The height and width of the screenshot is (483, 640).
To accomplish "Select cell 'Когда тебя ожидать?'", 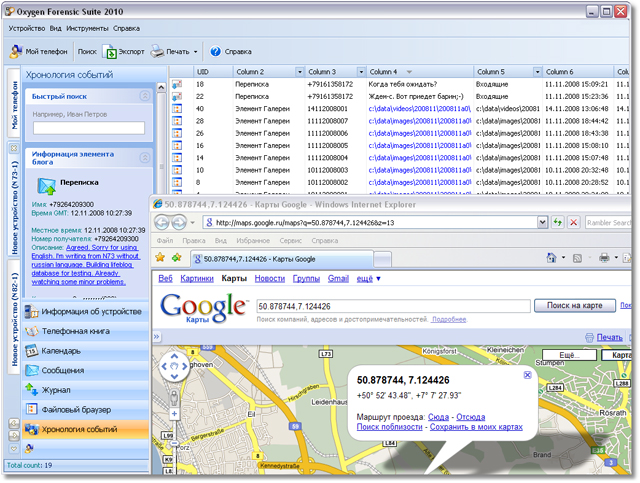I will click(x=402, y=84).
